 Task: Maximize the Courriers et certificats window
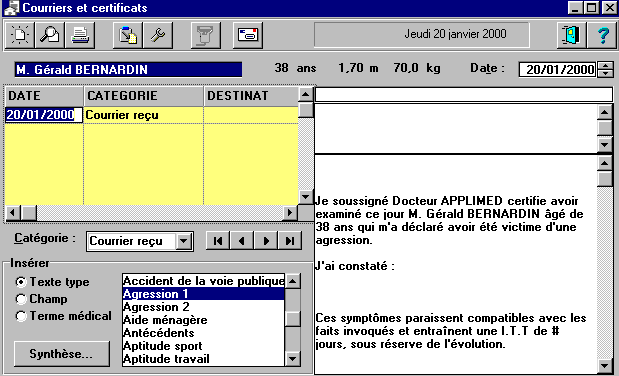coord(591,8)
